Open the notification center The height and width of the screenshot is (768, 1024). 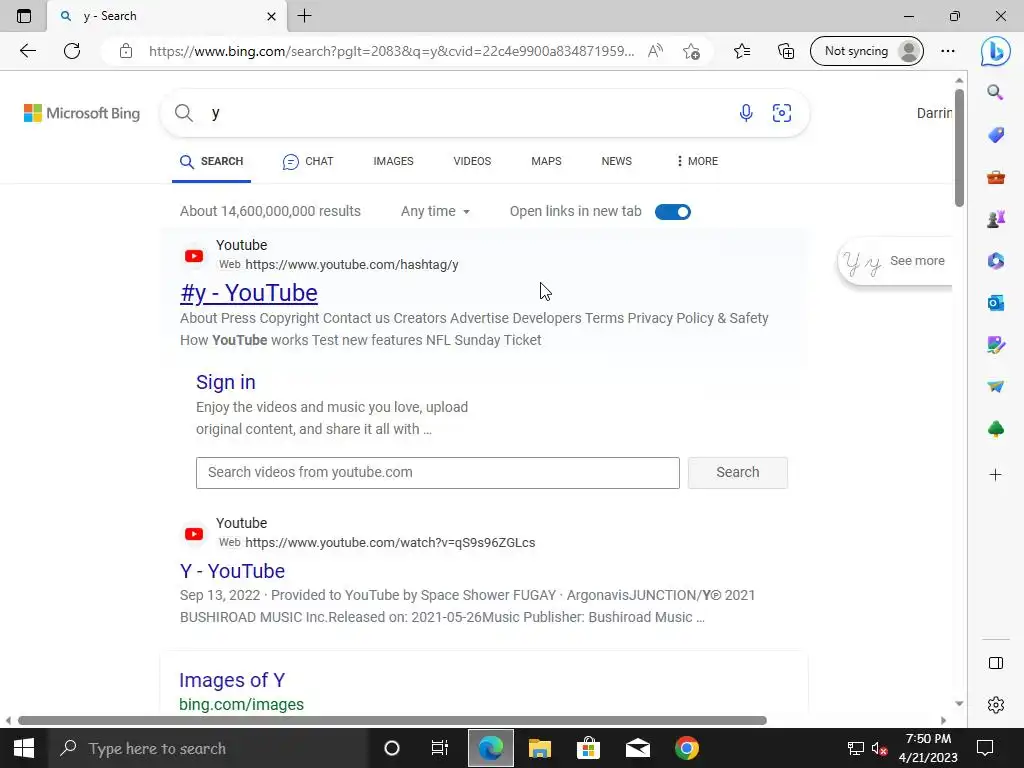(x=984, y=748)
